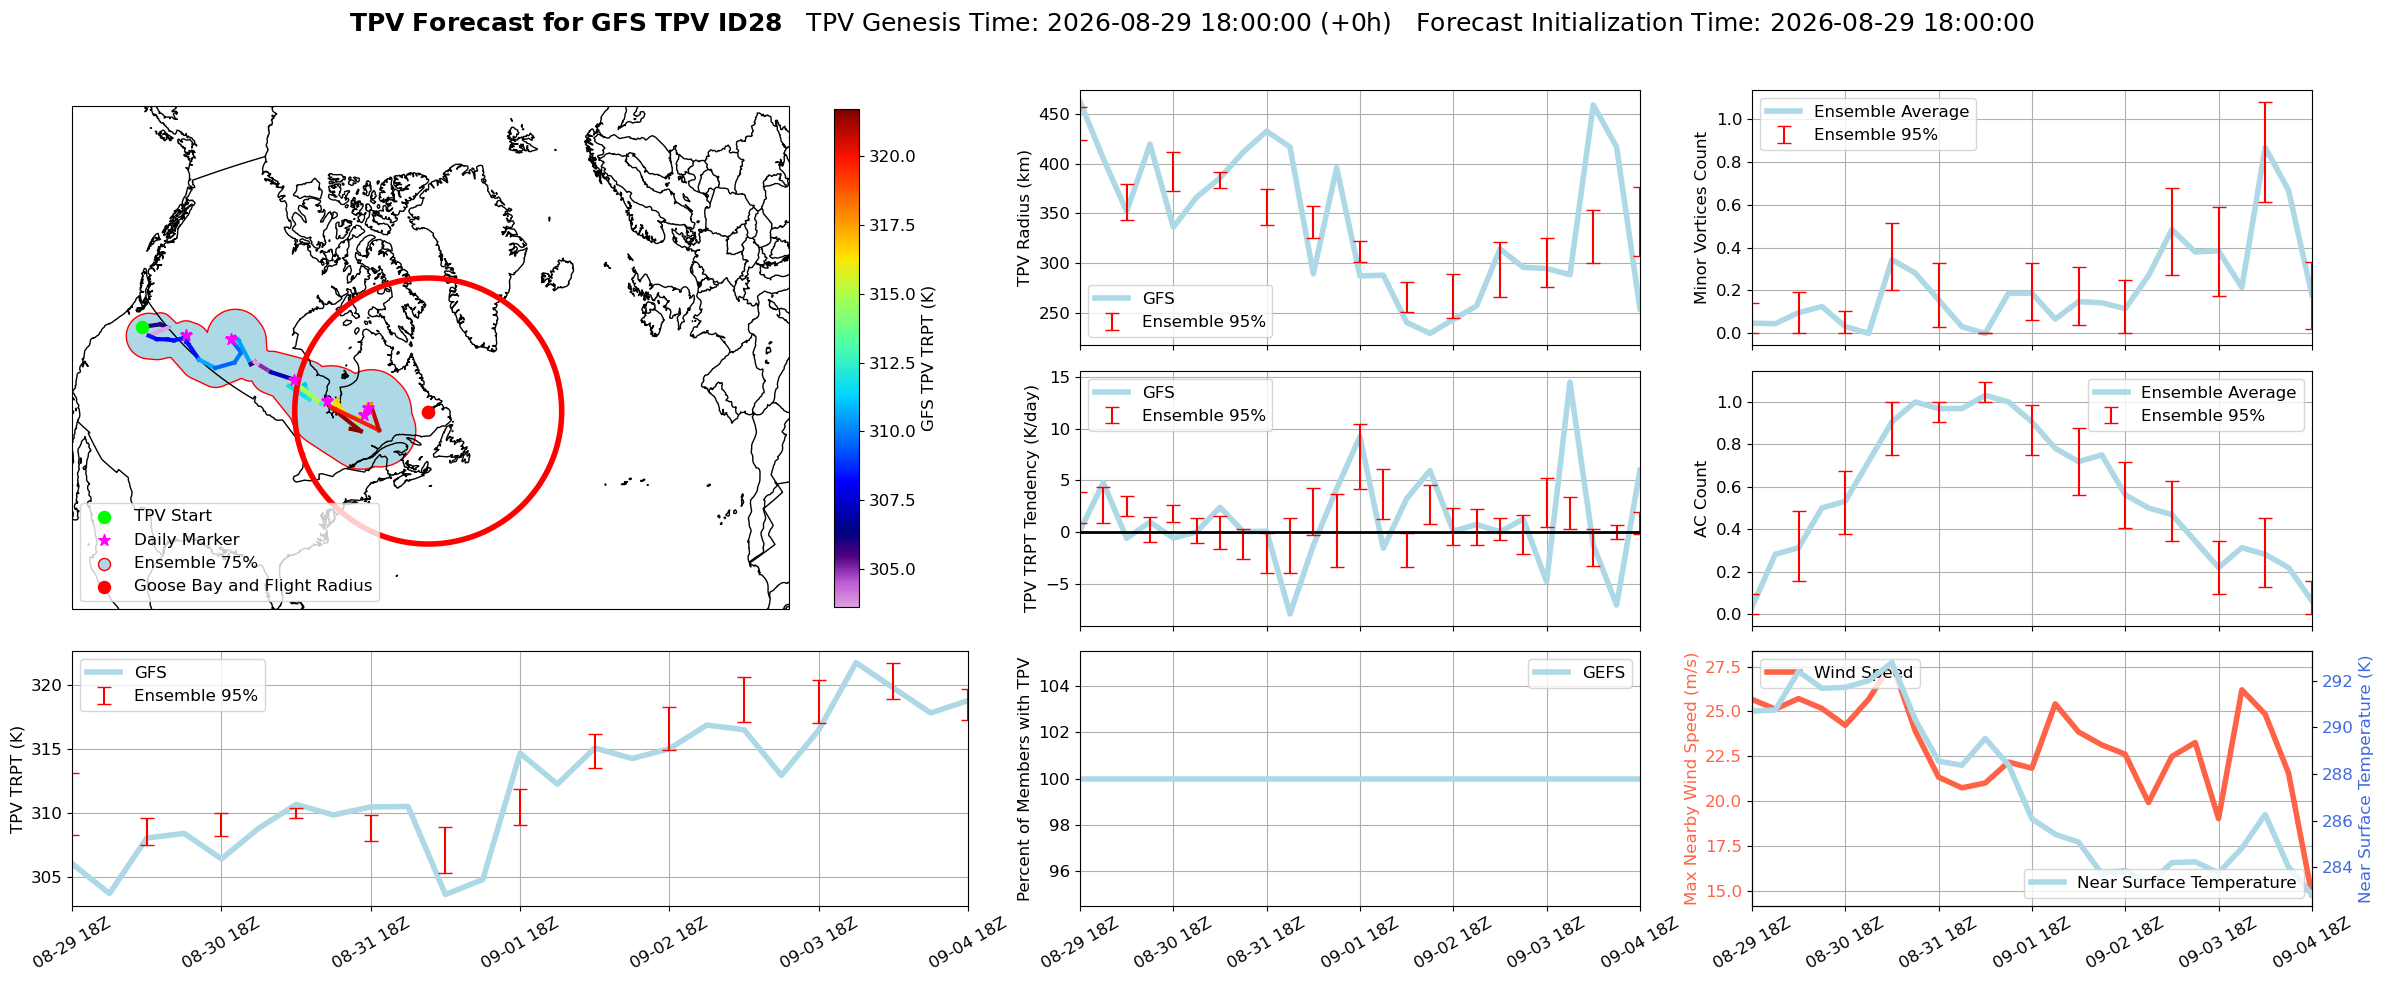The image size is (2384, 982).
Task: Select the "27.5" tick on the wind speed axis
Action: (1725, 668)
